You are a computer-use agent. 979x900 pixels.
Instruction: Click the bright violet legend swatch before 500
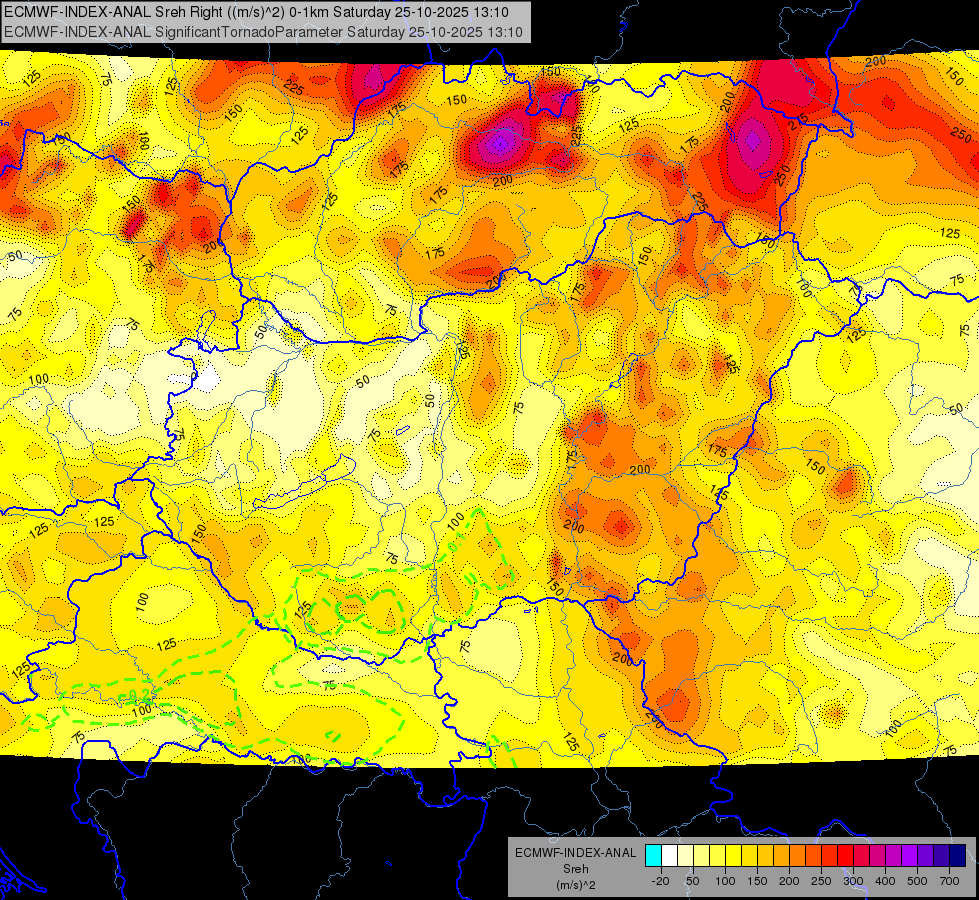coord(910,855)
